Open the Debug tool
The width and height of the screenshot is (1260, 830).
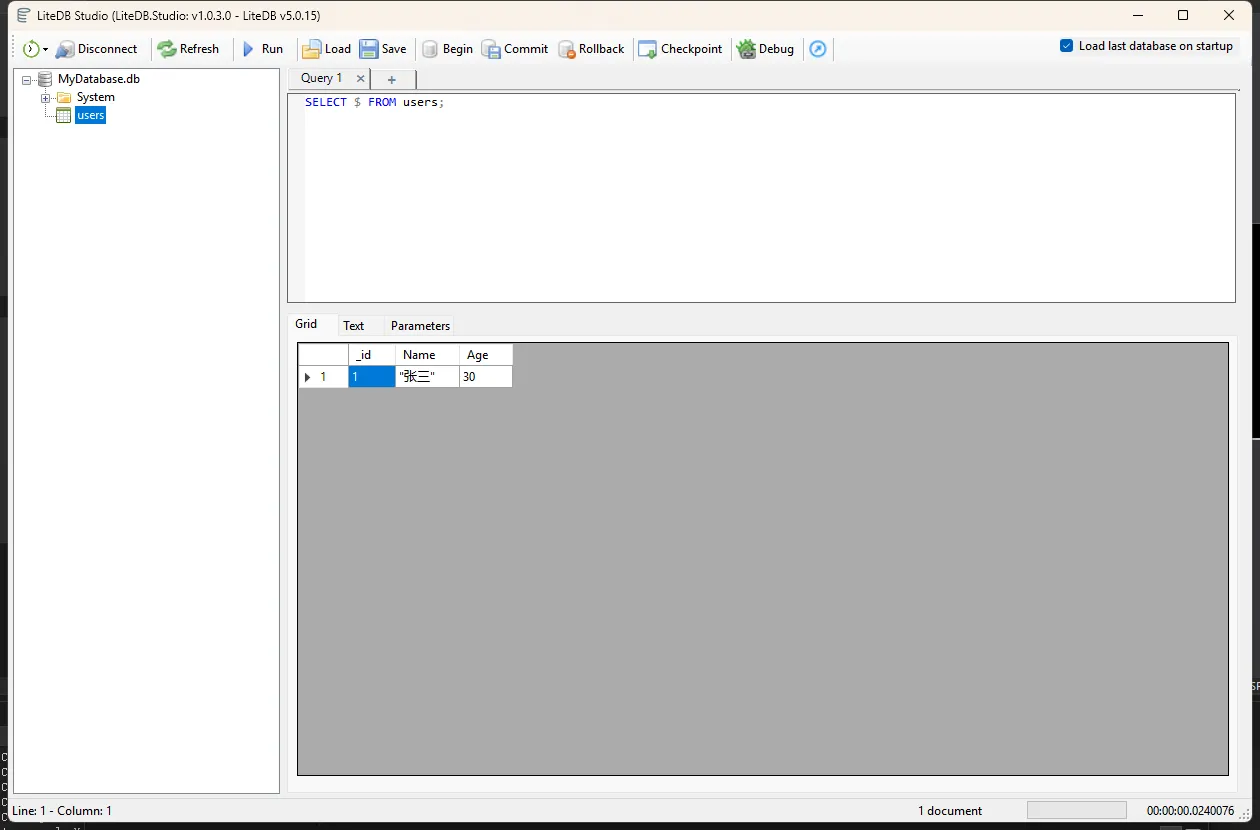click(765, 49)
